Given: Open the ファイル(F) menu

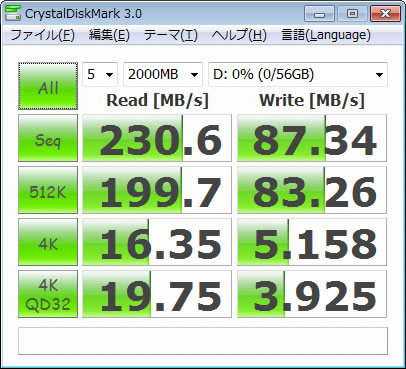Looking at the screenshot, I should pos(43,35).
